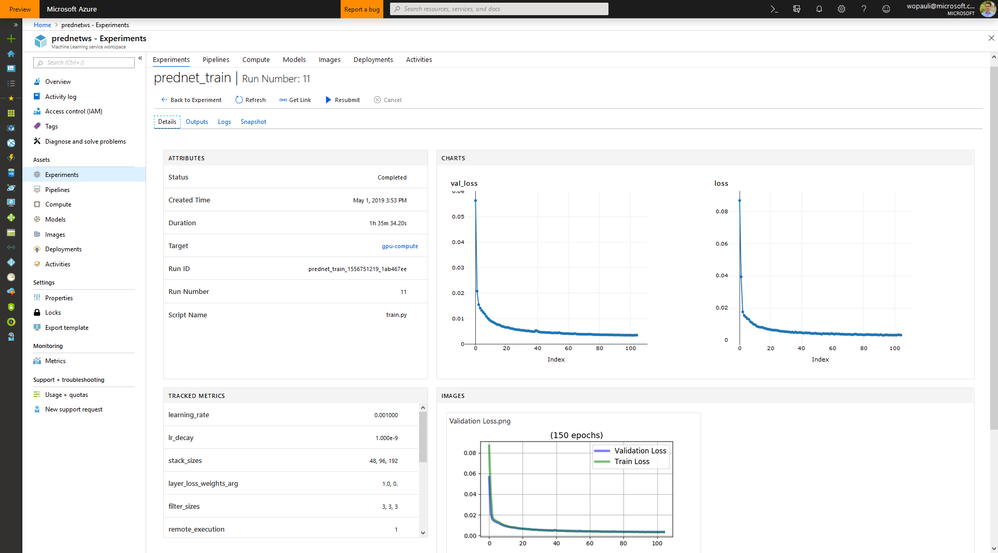The height and width of the screenshot is (553, 998).
Task: Open Access control (IAM) item
Action: (x=73, y=111)
